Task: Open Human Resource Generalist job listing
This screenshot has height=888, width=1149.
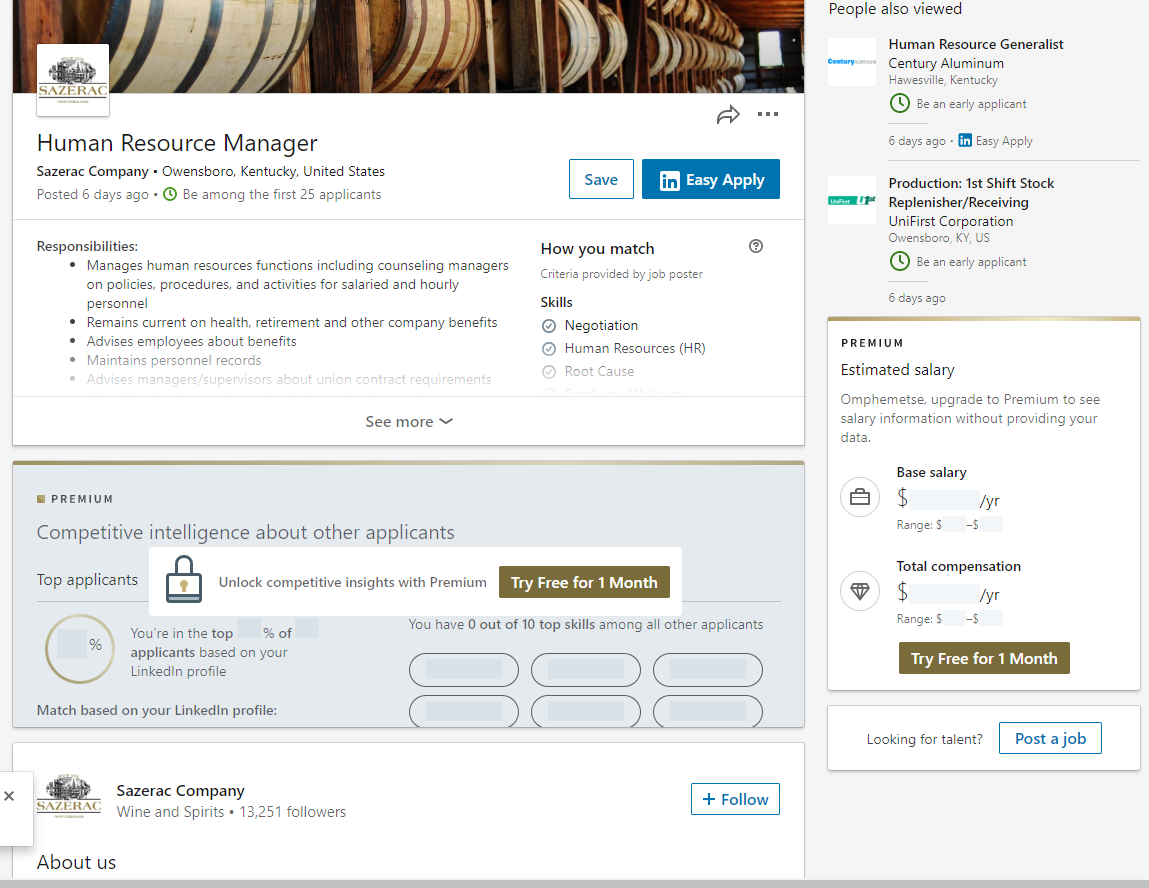Action: [975, 44]
